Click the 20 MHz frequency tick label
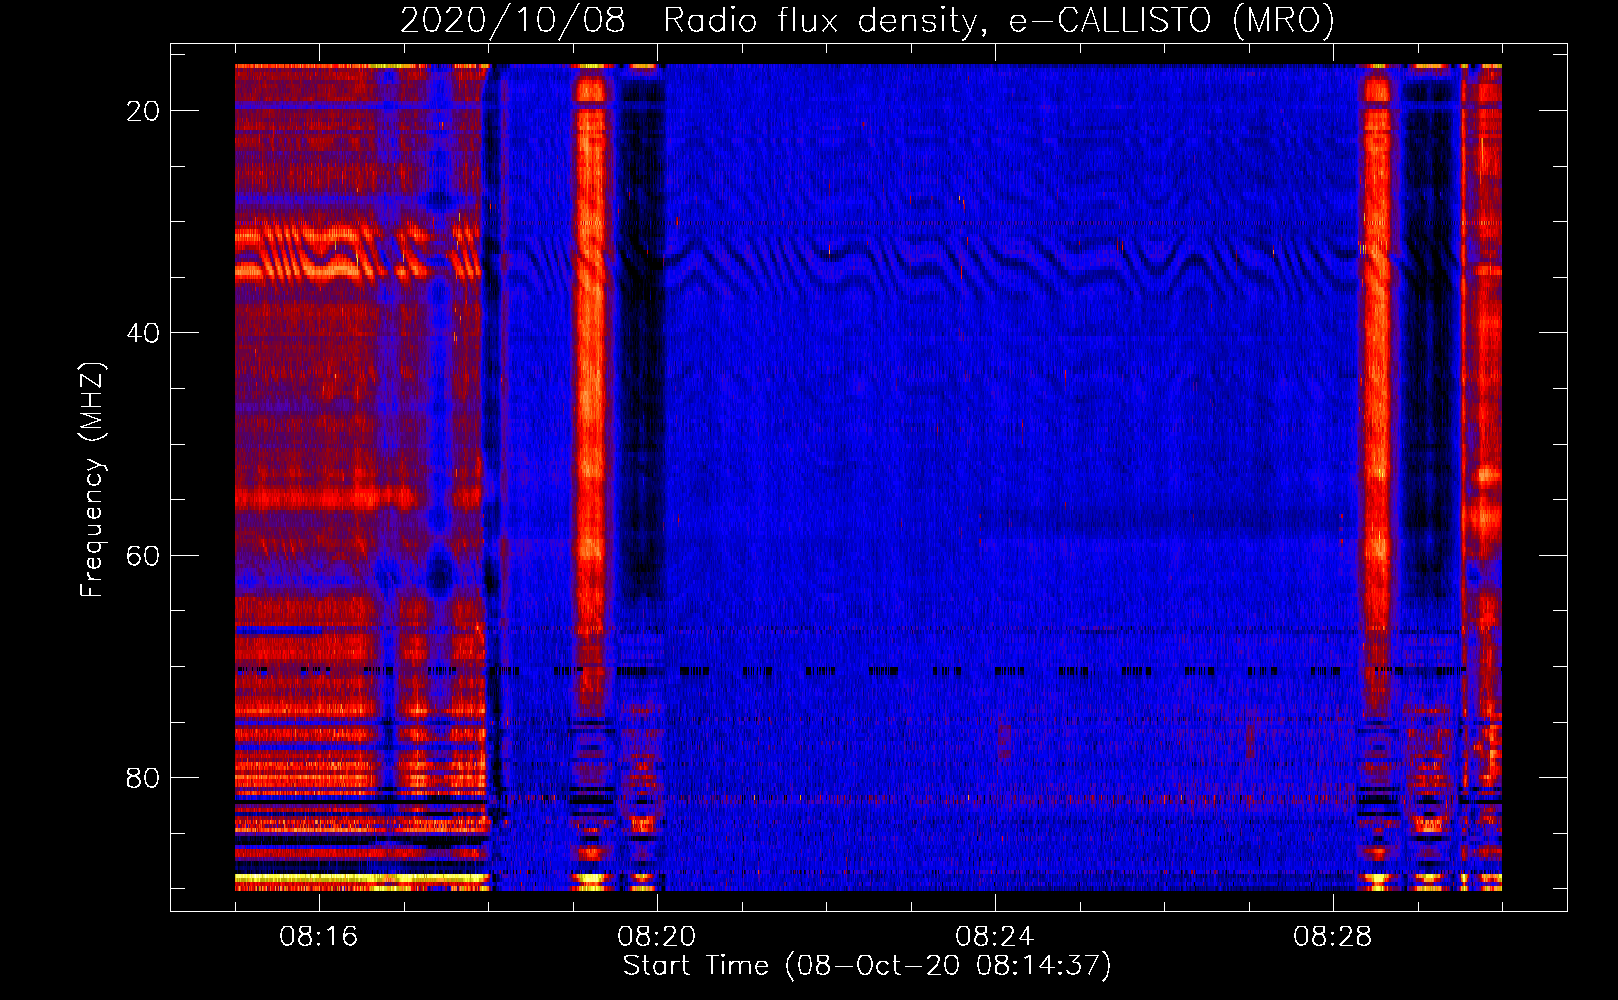This screenshot has height=1000, width=1618. [143, 111]
